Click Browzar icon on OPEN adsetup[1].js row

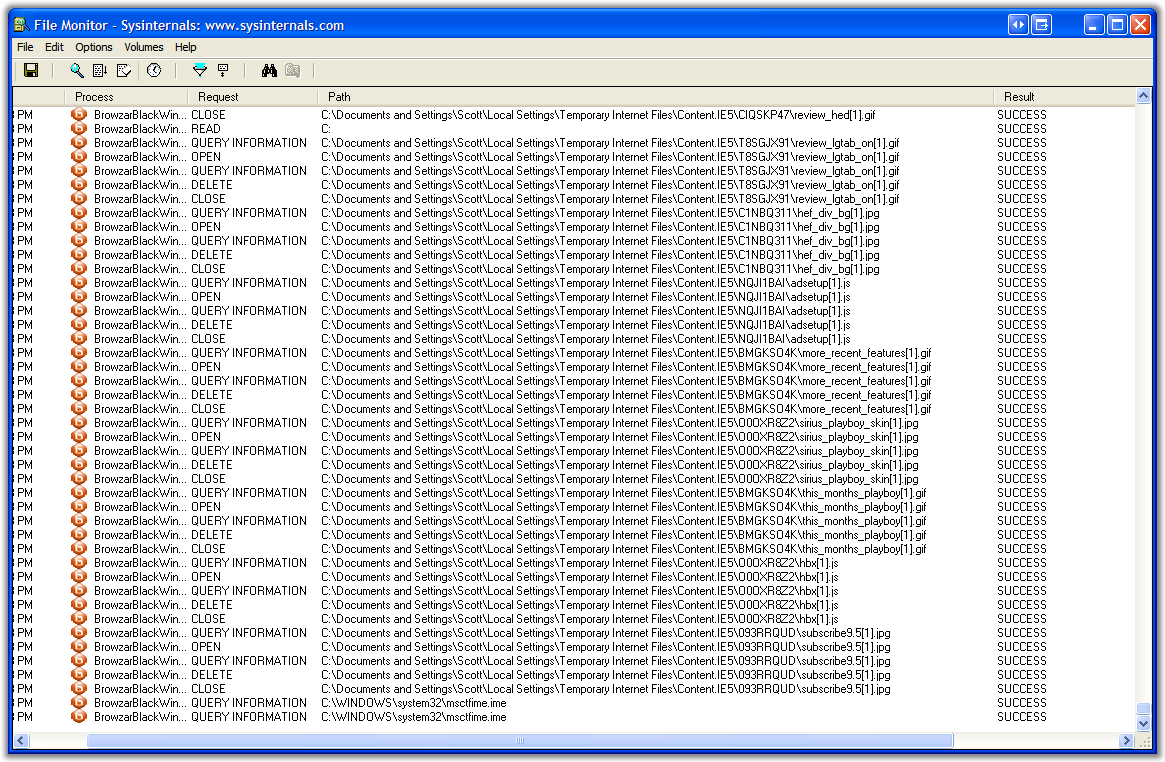pos(79,296)
